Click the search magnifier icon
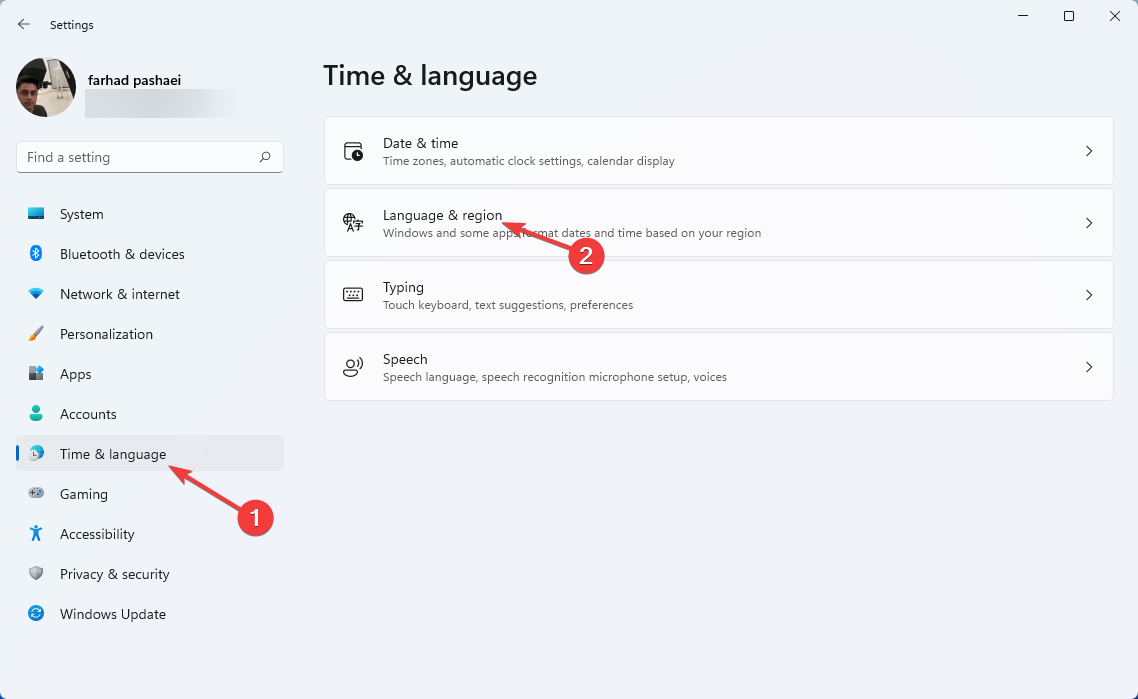The height and width of the screenshot is (699, 1138). click(265, 157)
